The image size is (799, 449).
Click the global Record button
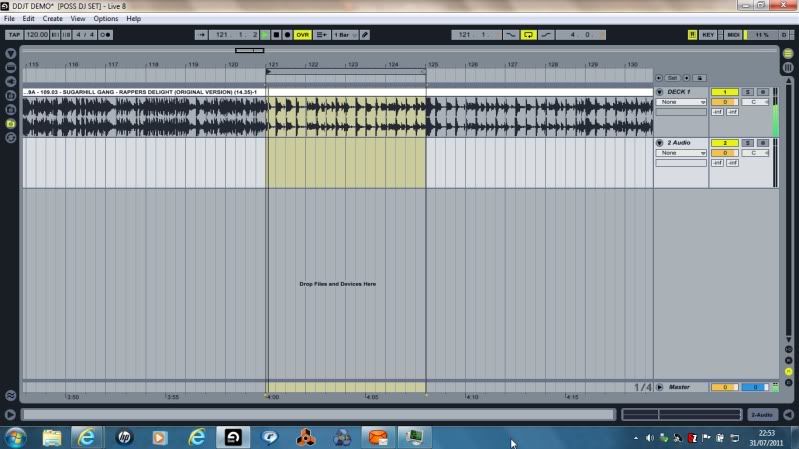[289, 35]
